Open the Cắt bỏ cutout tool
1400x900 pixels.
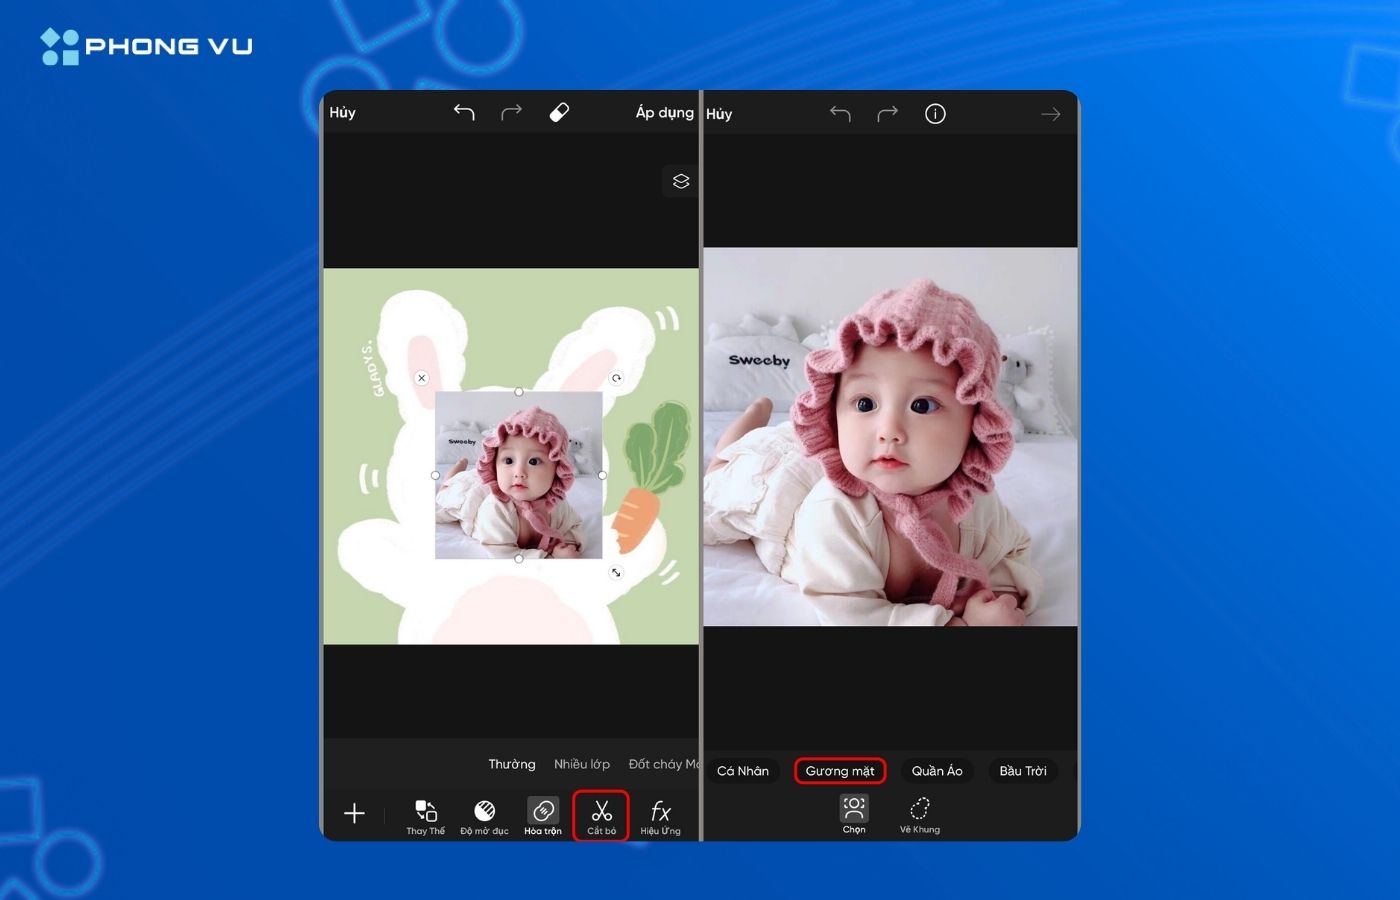[x=601, y=816]
